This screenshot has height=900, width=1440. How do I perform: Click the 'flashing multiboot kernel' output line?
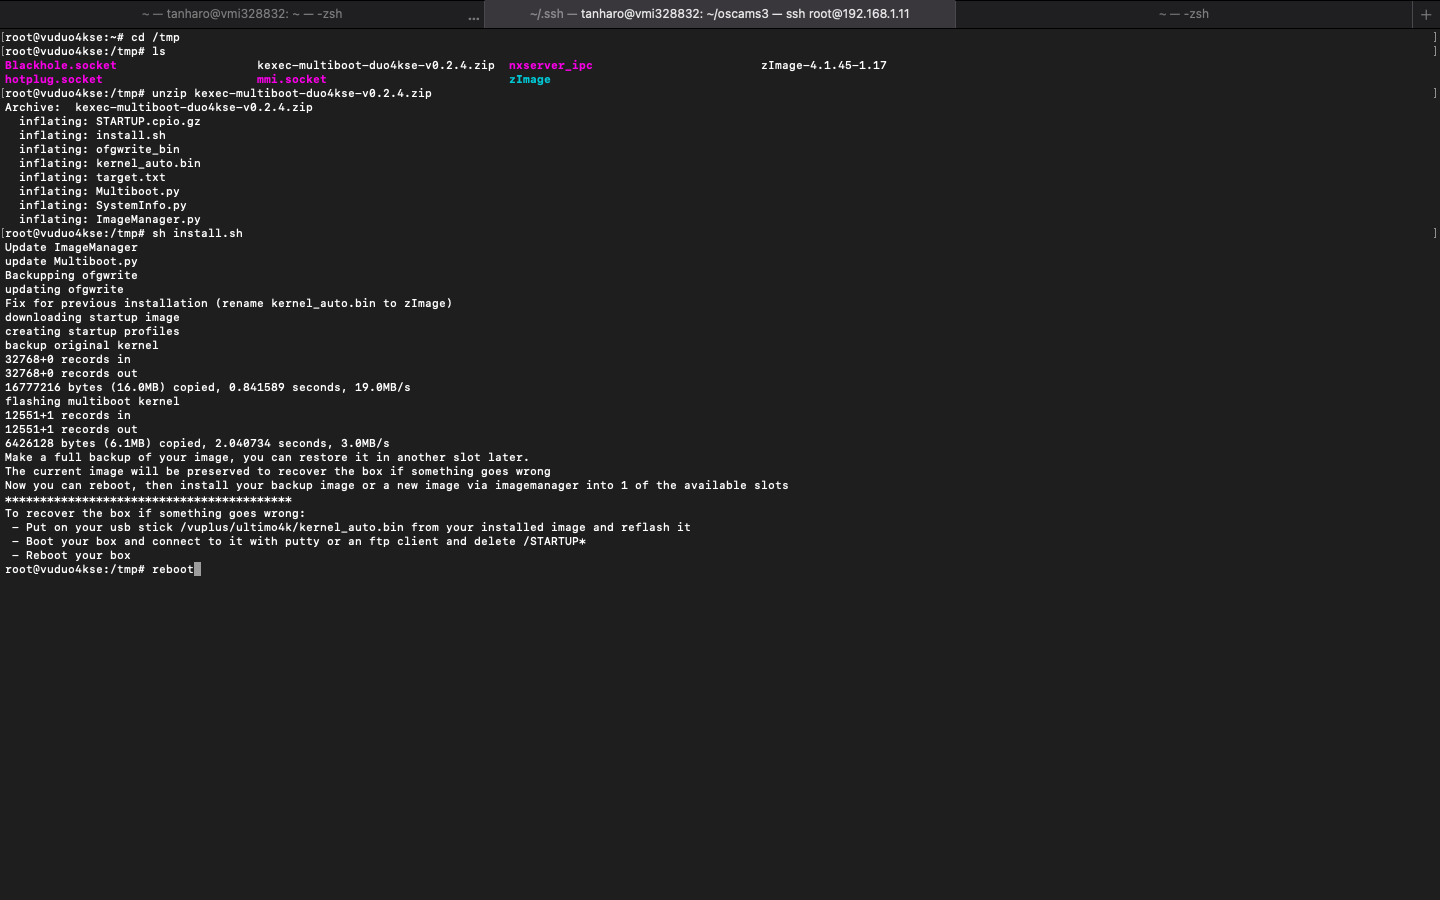(92, 401)
